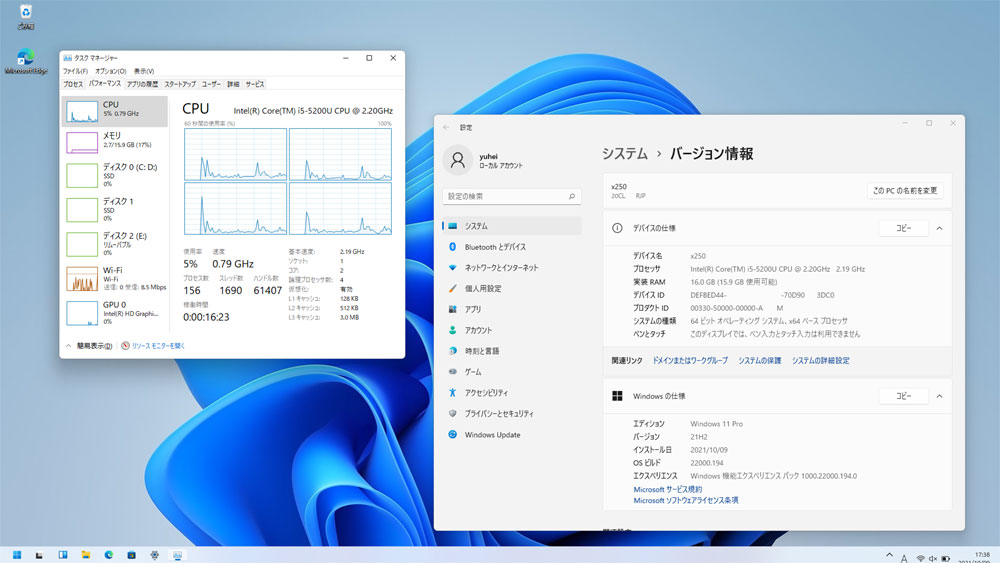
Task: Open アカウント in Settings sidebar
Action: pyautogui.click(x=511, y=330)
